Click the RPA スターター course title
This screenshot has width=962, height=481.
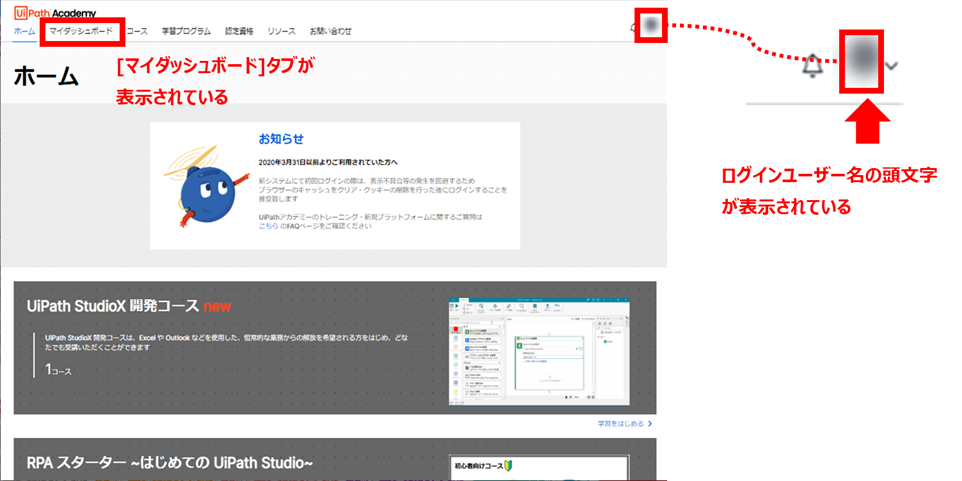(x=171, y=463)
